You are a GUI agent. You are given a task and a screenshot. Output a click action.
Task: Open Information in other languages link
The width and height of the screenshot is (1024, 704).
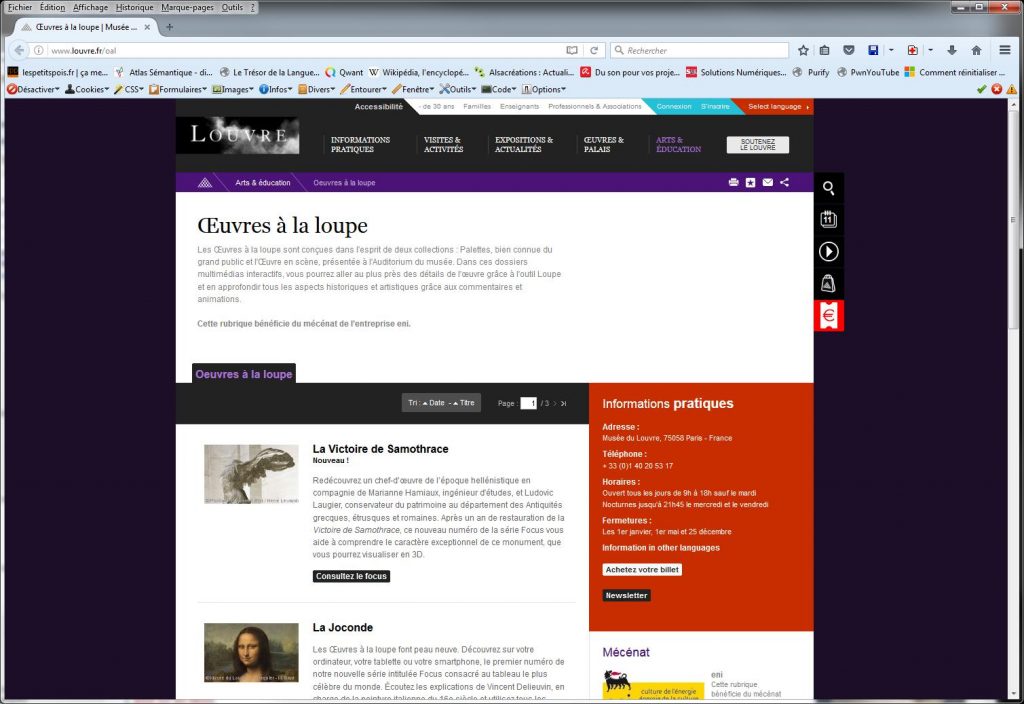point(661,548)
